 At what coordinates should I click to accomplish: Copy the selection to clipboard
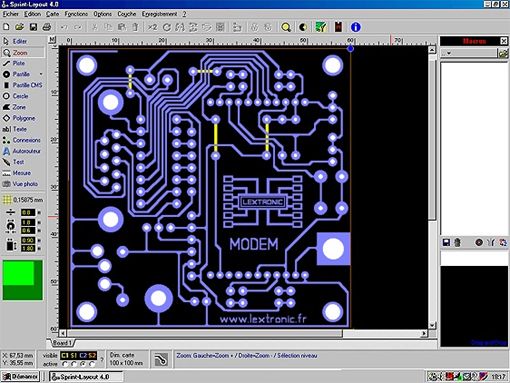coord(108,27)
